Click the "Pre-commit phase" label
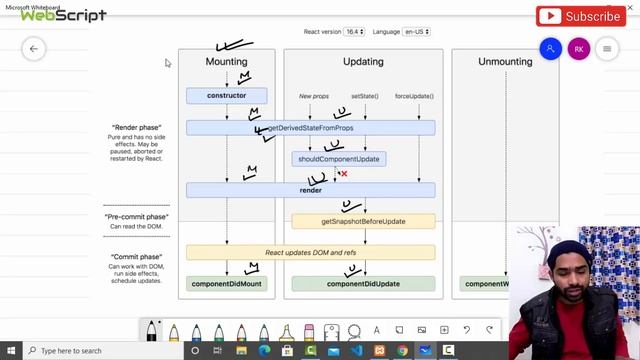This screenshot has height=360, width=640. pyautogui.click(x=136, y=217)
